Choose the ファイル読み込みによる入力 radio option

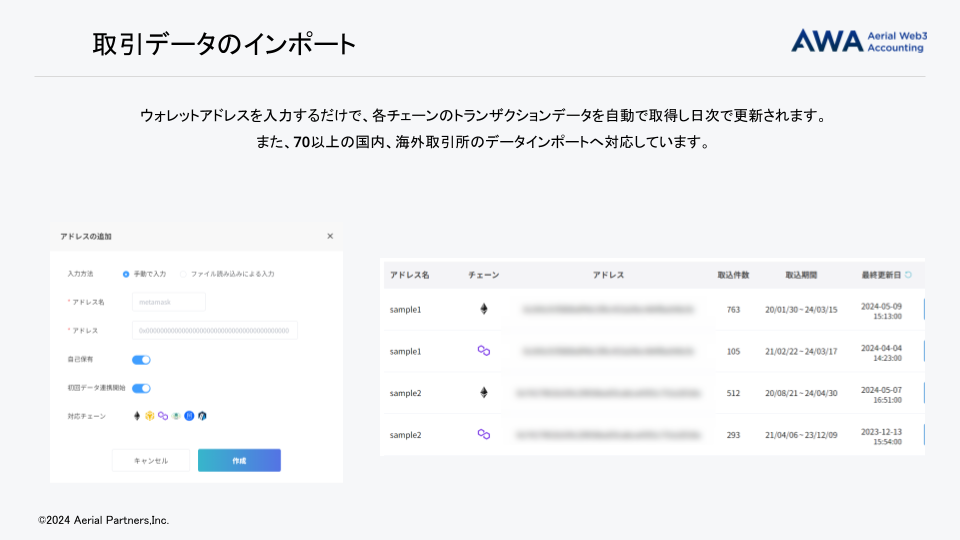pos(183,273)
